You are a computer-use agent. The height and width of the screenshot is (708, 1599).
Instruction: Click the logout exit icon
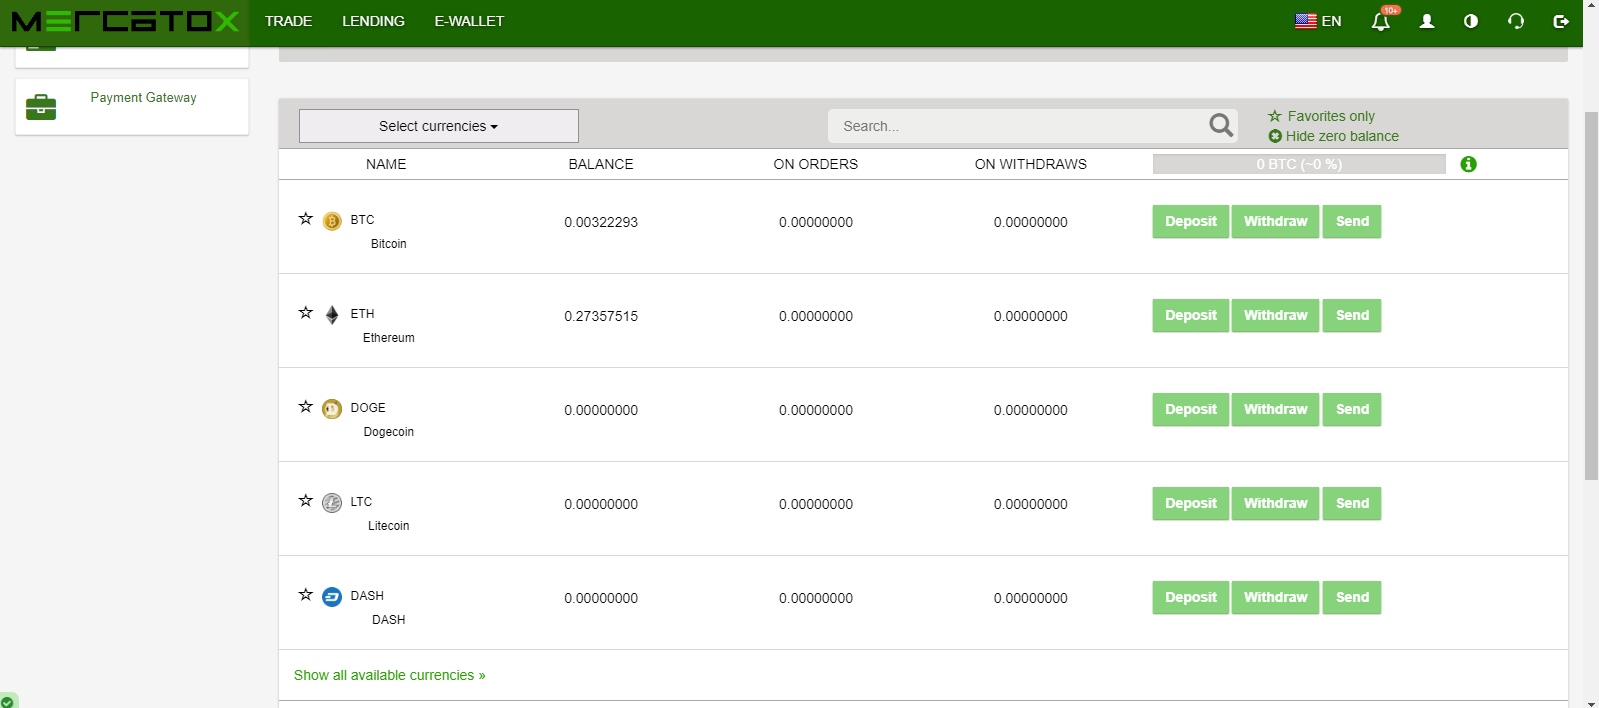[1561, 21]
